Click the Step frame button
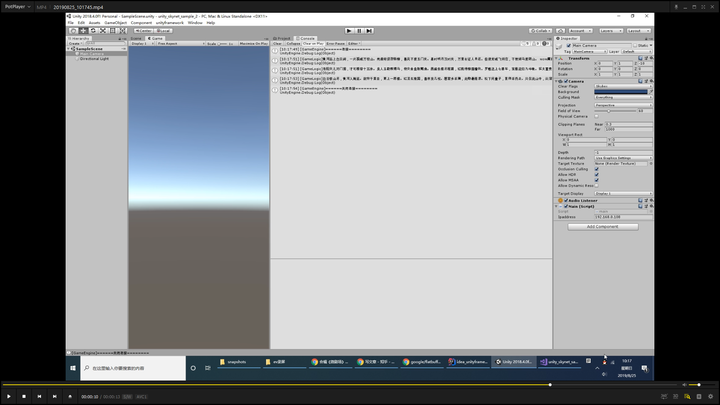 tap(368, 30)
